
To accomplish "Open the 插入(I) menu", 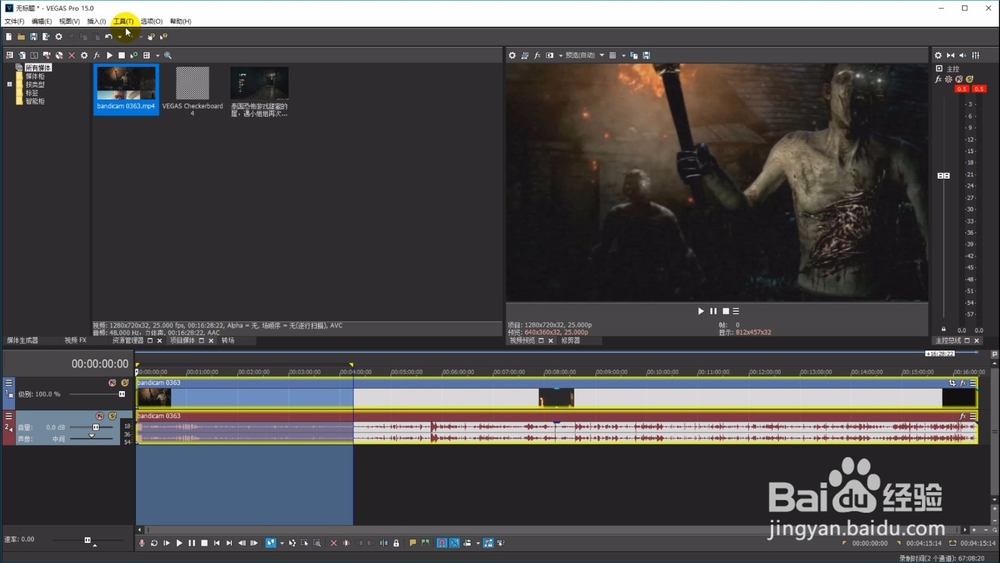I will click(96, 21).
